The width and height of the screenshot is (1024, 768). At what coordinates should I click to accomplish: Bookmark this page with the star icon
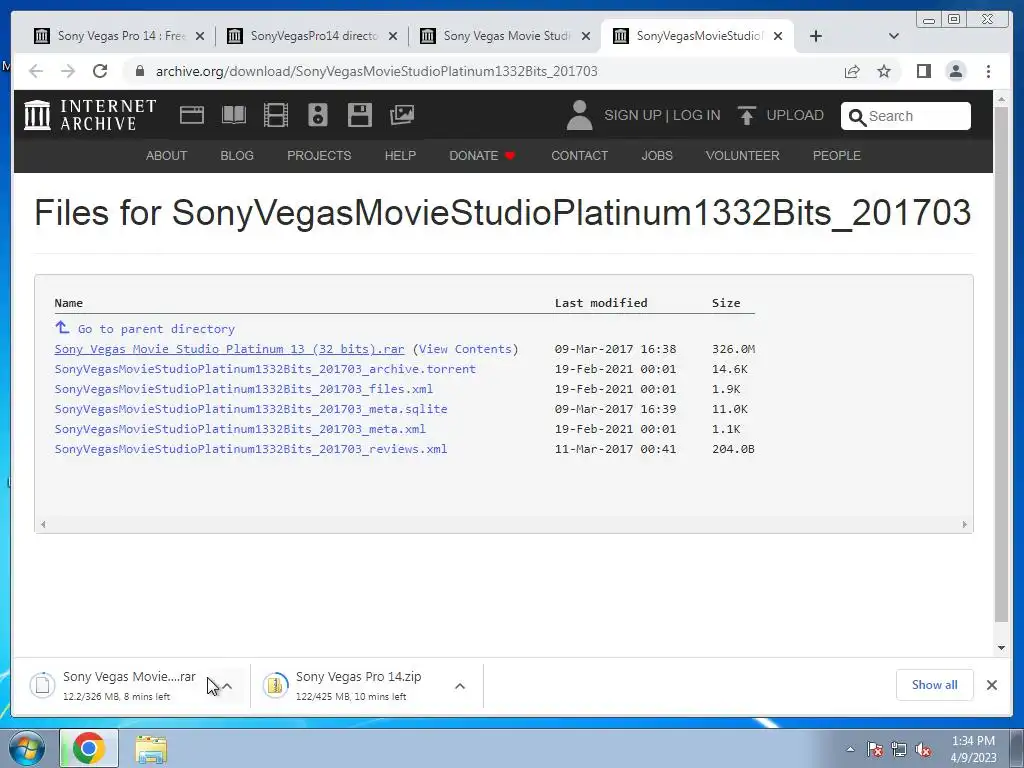[x=884, y=71]
